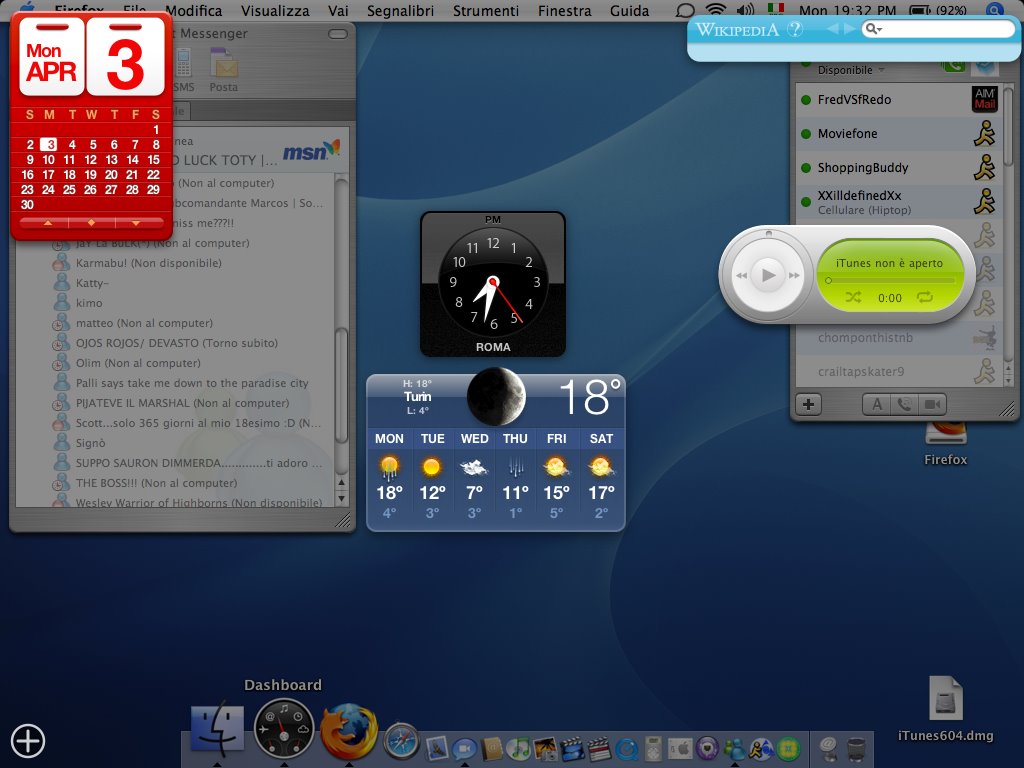Open the Disponibile status dropdown

[851, 70]
